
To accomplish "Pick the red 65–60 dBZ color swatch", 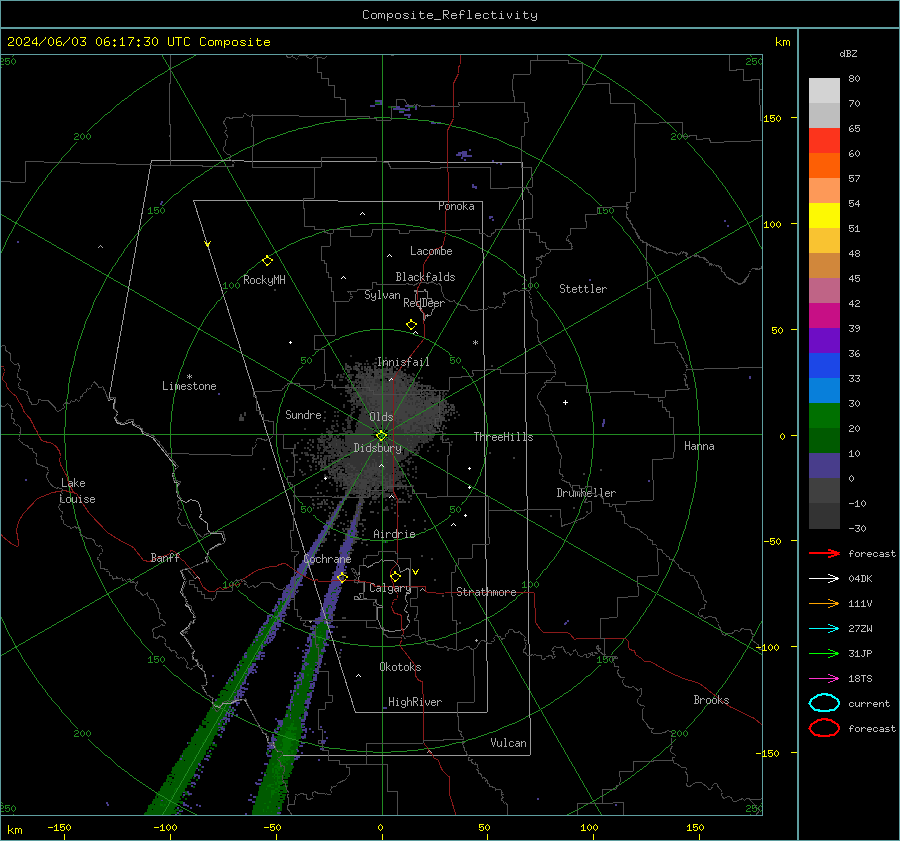I will click(824, 141).
